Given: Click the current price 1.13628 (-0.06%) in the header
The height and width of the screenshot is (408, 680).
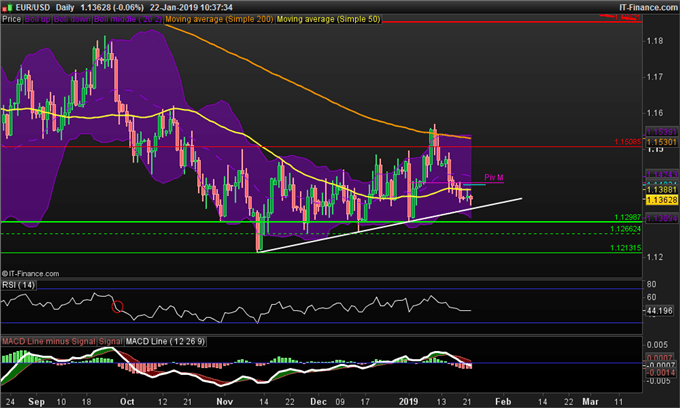Looking at the screenshot, I should coord(112,7).
